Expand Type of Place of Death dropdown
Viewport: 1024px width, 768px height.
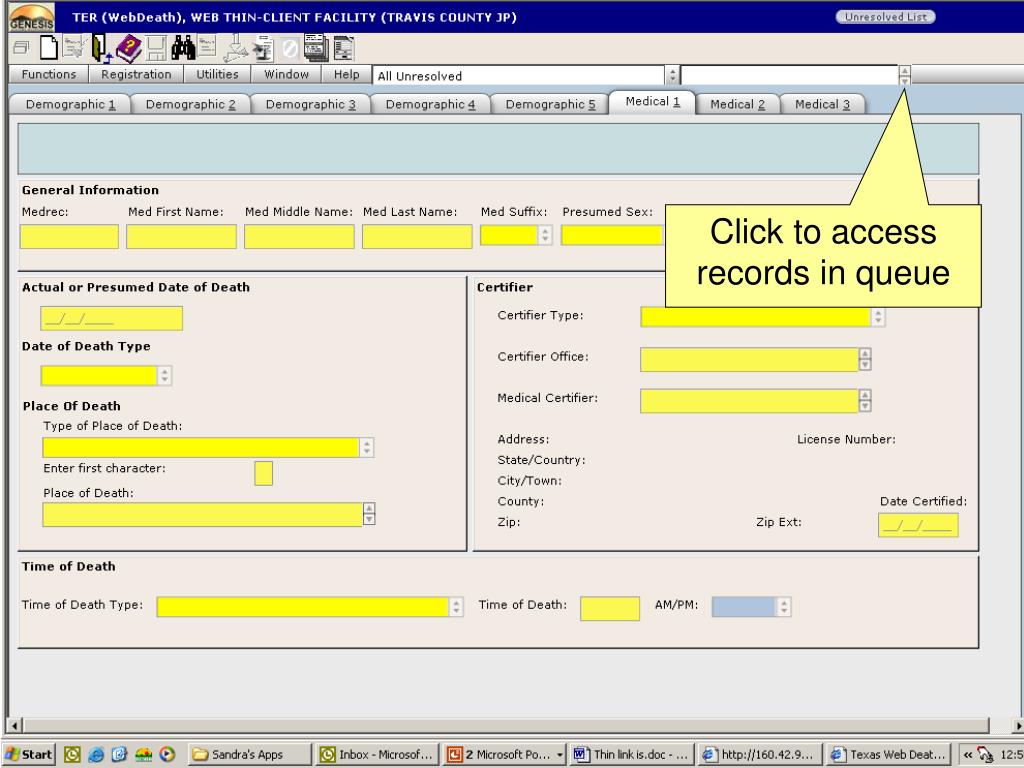(366, 447)
